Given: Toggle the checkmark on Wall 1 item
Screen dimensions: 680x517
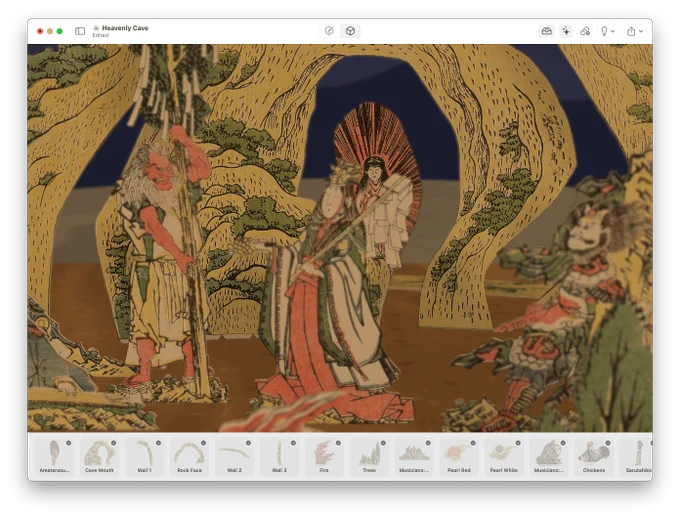Looking at the screenshot, I should click(x=159, y=443).
